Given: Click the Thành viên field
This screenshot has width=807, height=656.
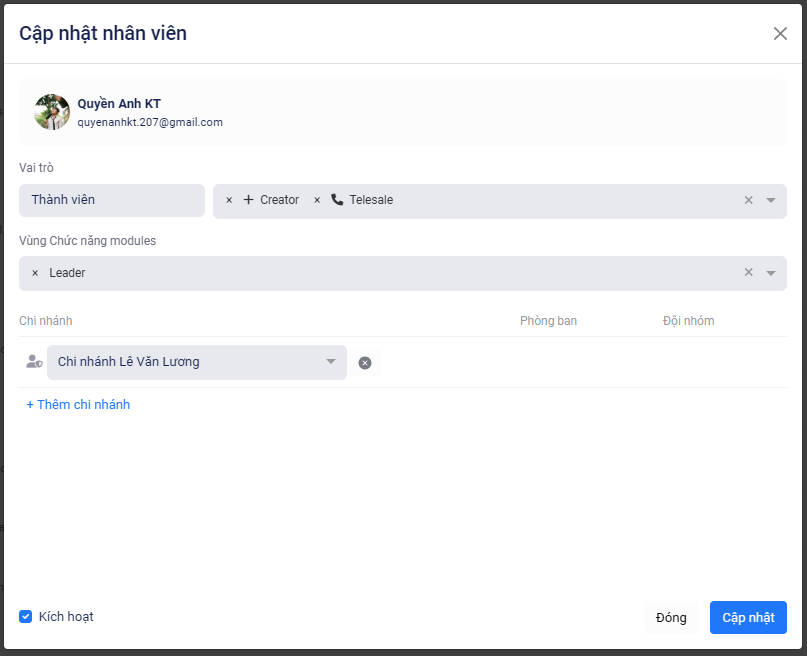Looking at the screenshot, I should click(111, 200).
